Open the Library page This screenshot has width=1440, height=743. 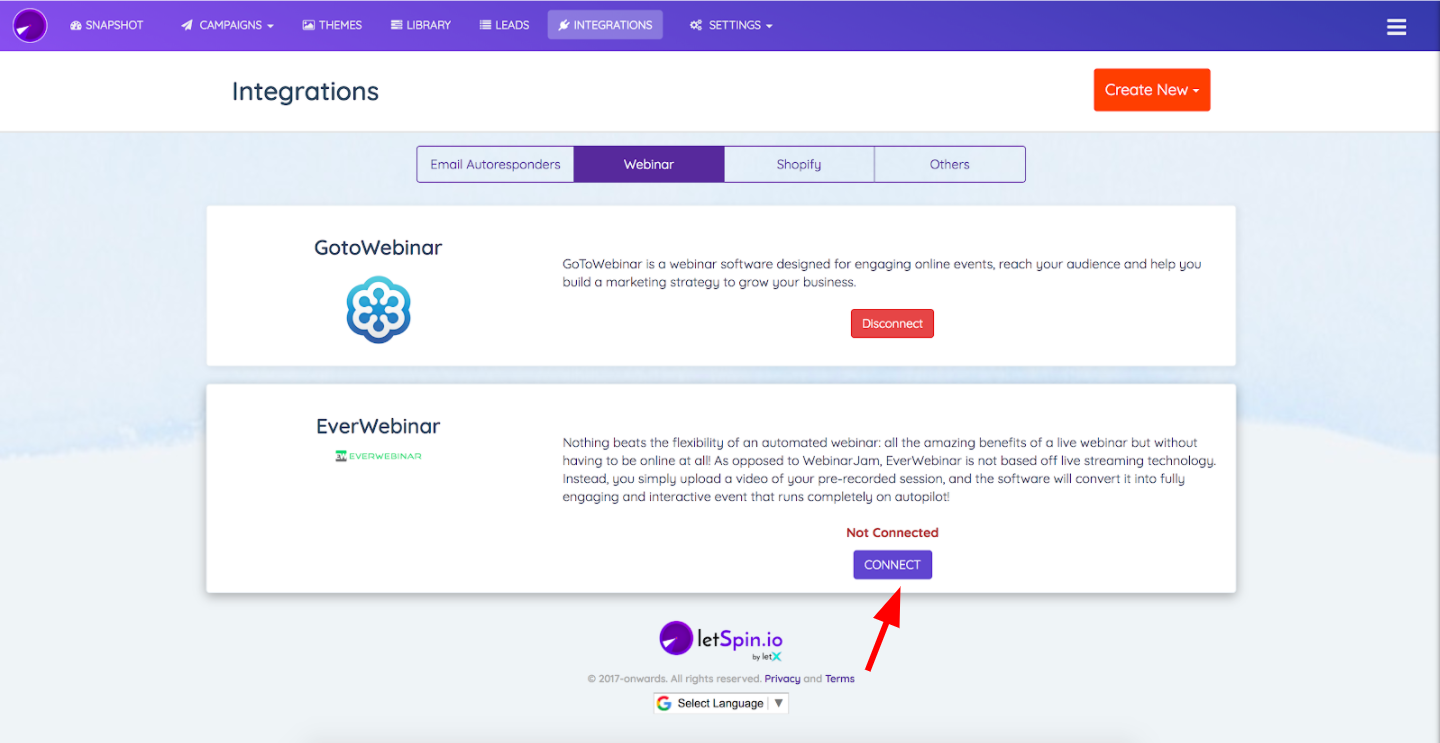[x=421, y=25]
